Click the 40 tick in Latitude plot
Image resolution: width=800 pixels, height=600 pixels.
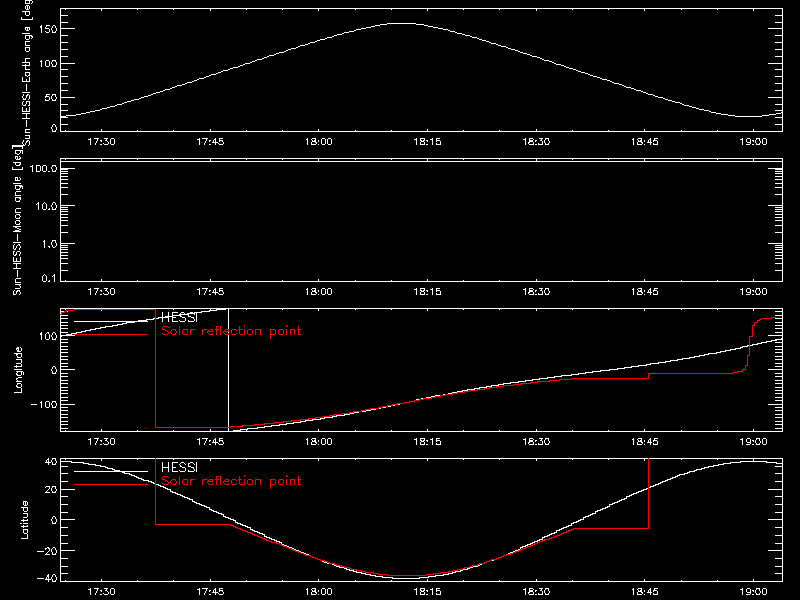point(51,462)
